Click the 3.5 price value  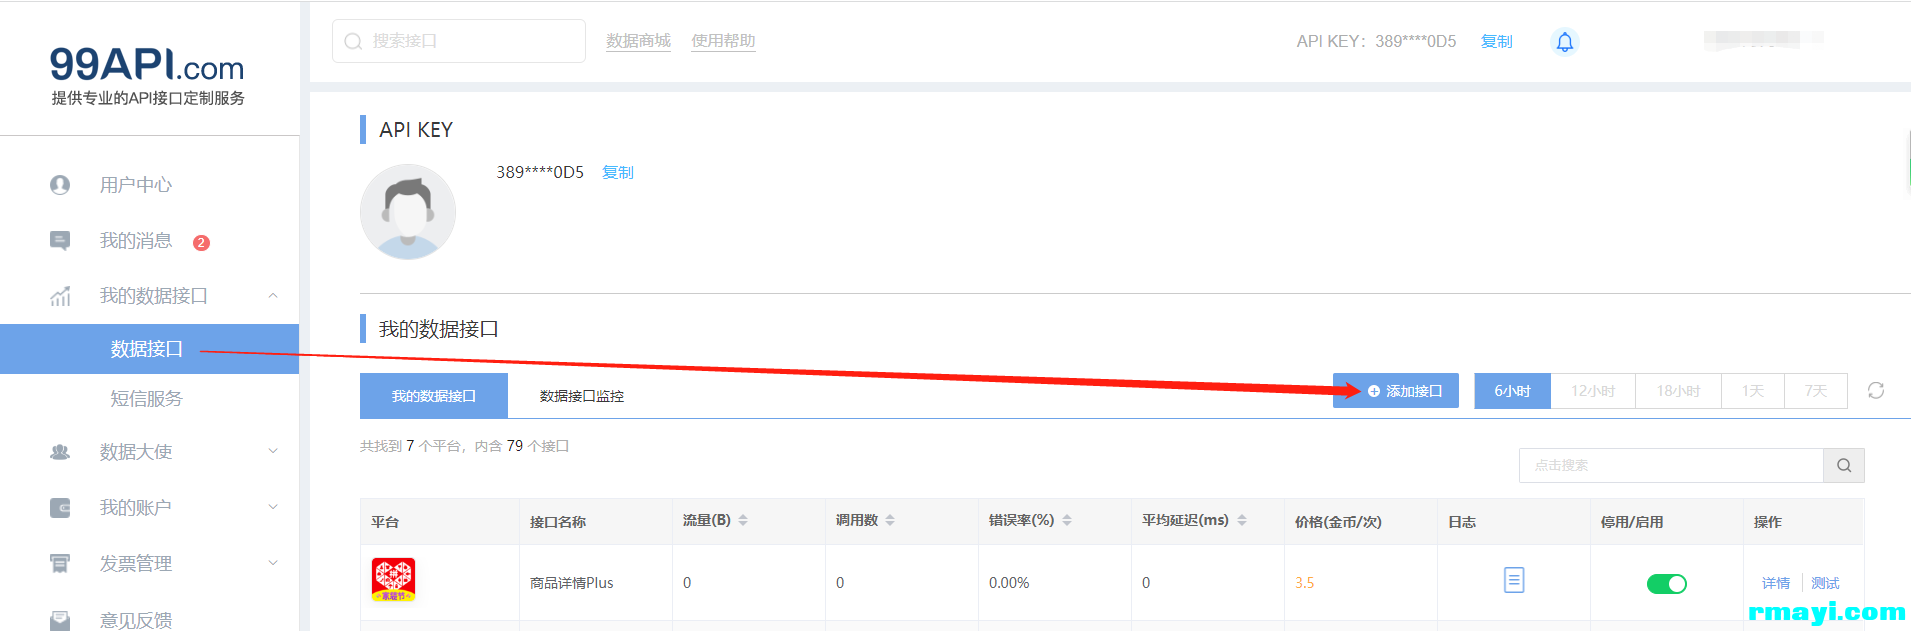point(1304,583)
